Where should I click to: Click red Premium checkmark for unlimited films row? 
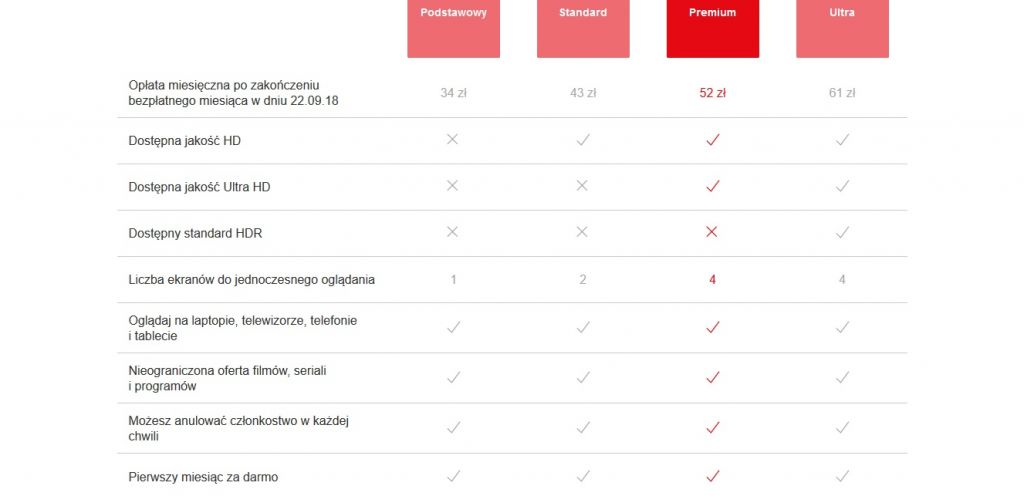[x=712, y=377]
